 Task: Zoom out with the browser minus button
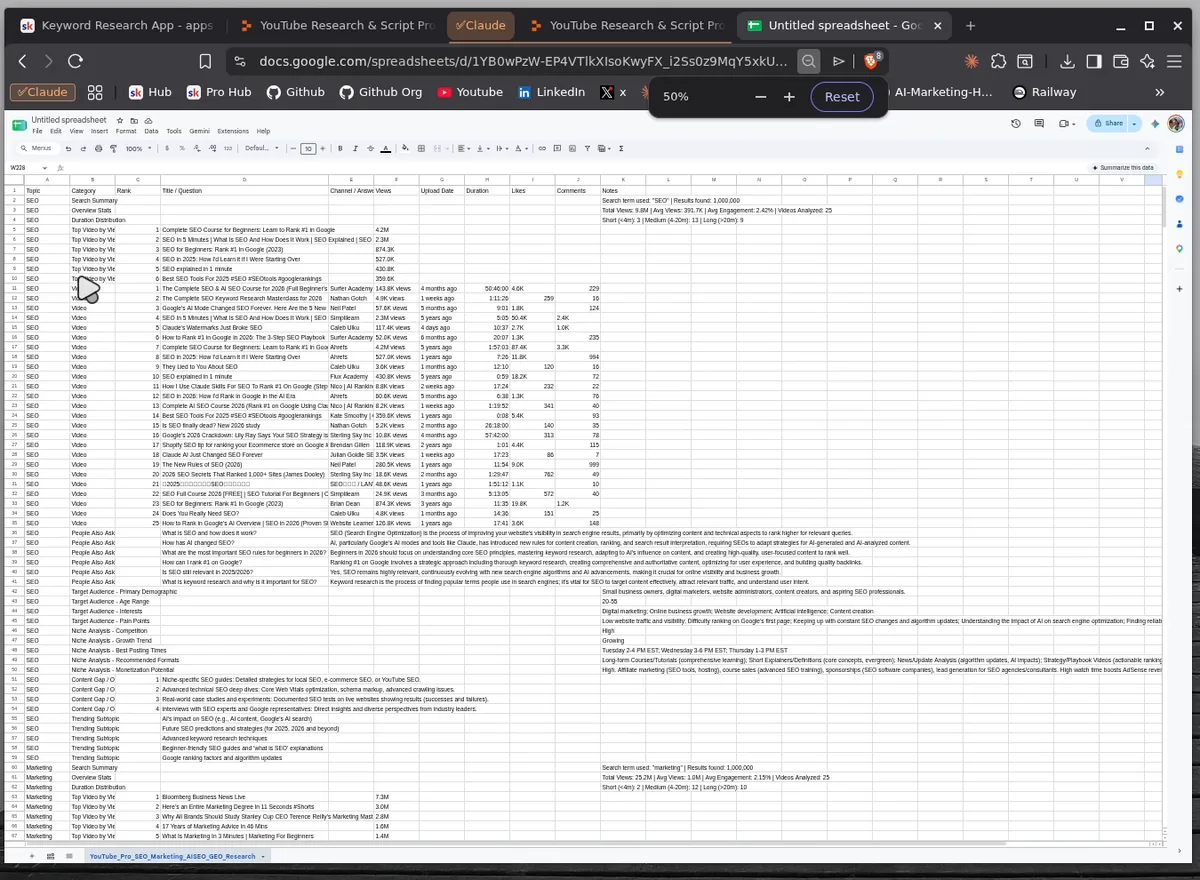[760, 97]
